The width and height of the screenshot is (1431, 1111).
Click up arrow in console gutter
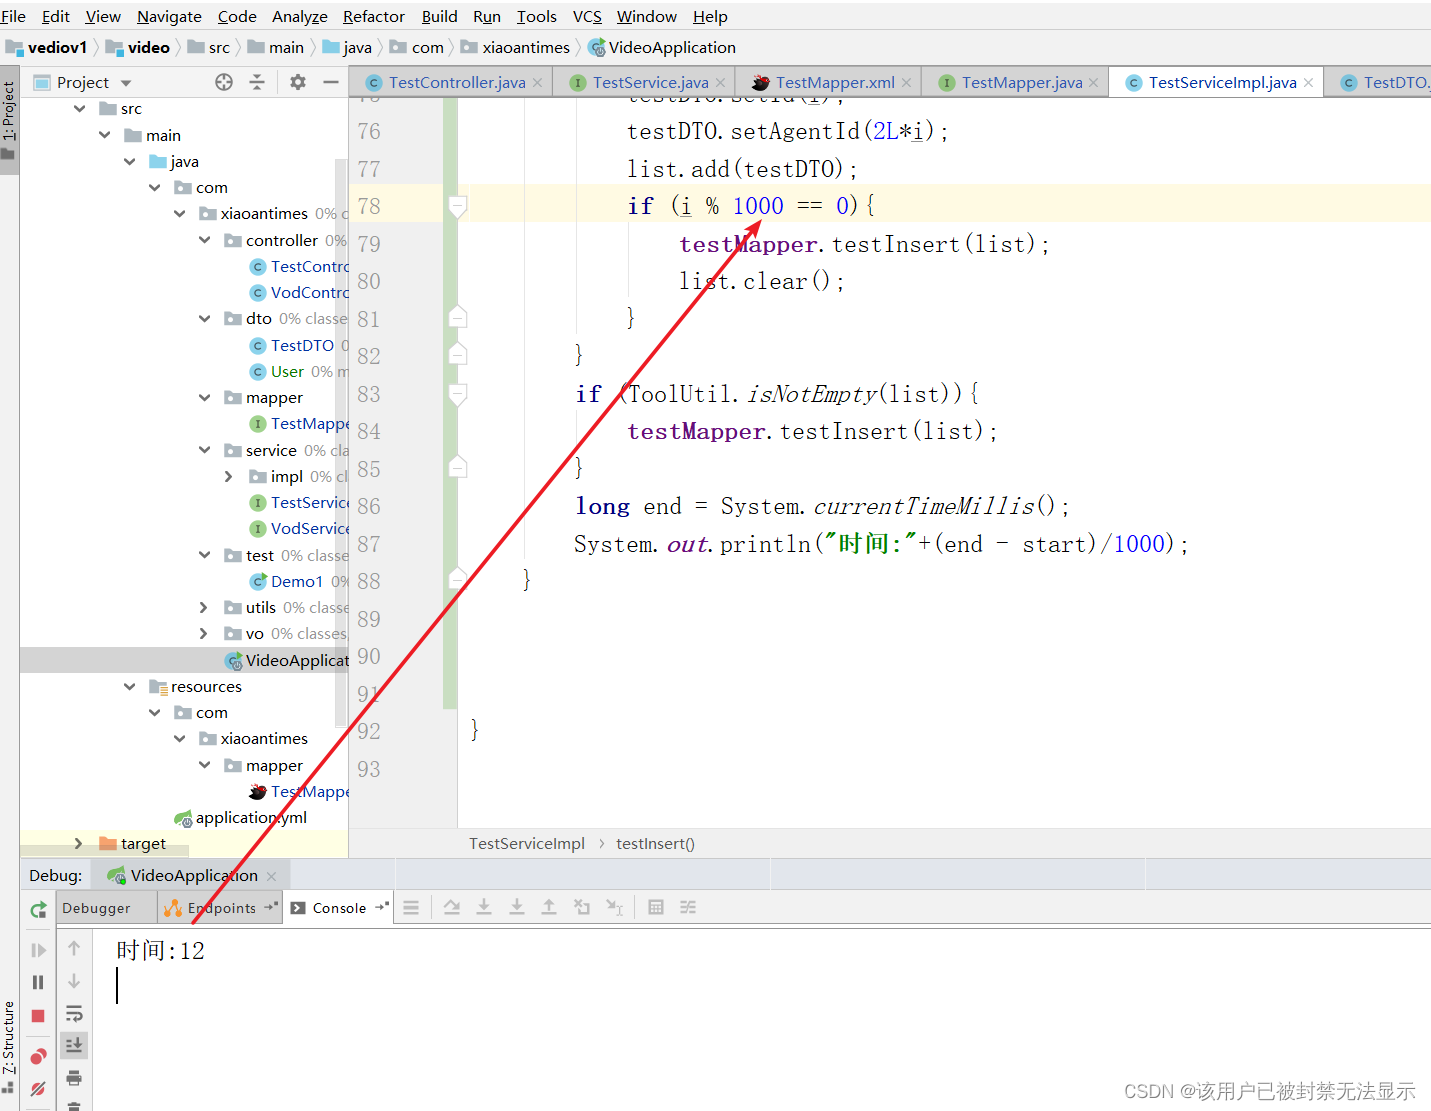[74, 948]
